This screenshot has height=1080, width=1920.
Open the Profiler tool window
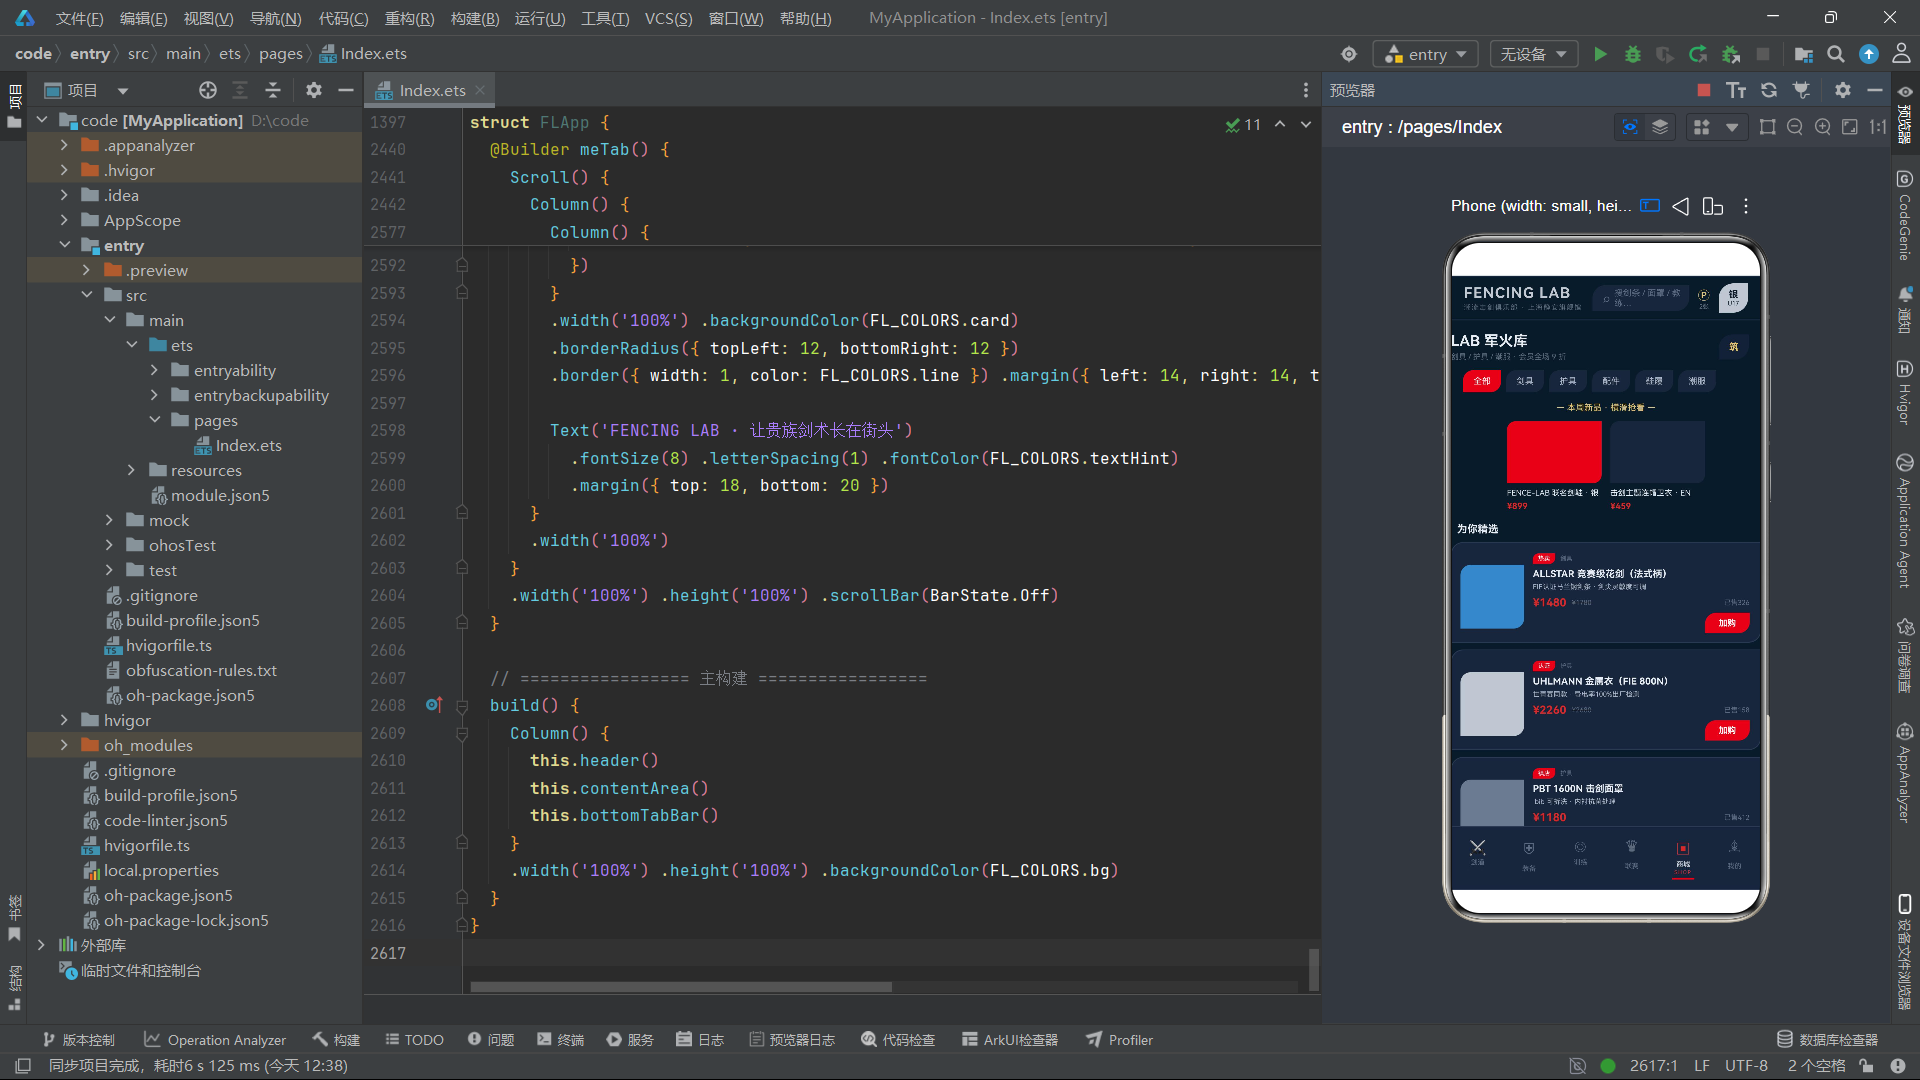[x=1120, y=1040]
